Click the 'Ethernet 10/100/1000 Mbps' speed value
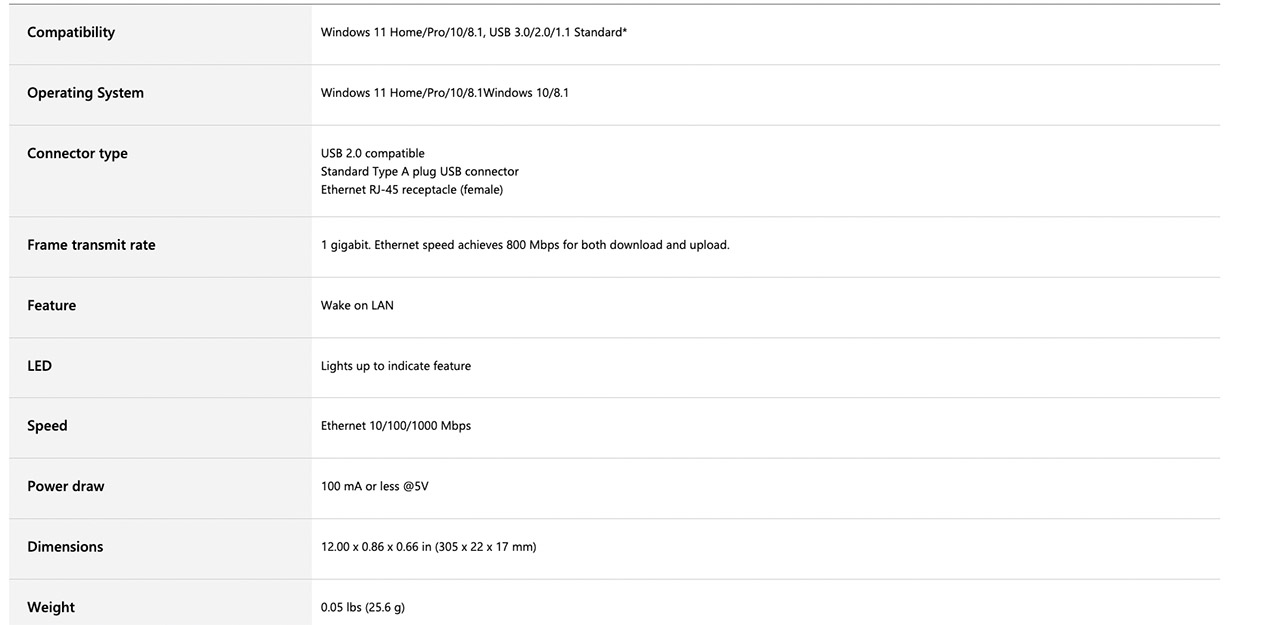 395,426
